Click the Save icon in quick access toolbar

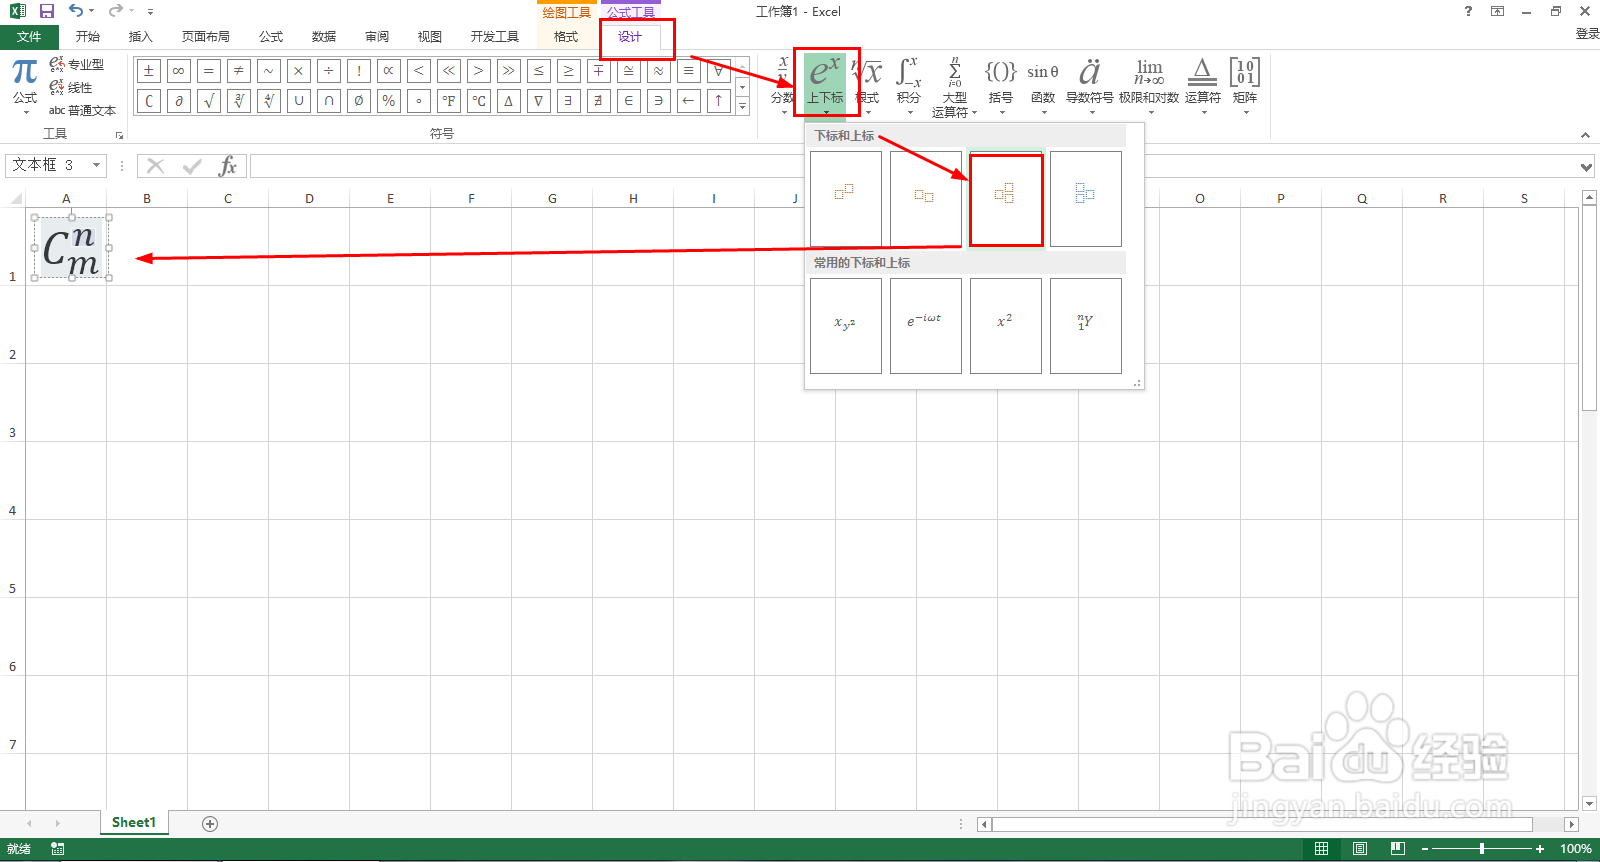click(x=46, y=11)
